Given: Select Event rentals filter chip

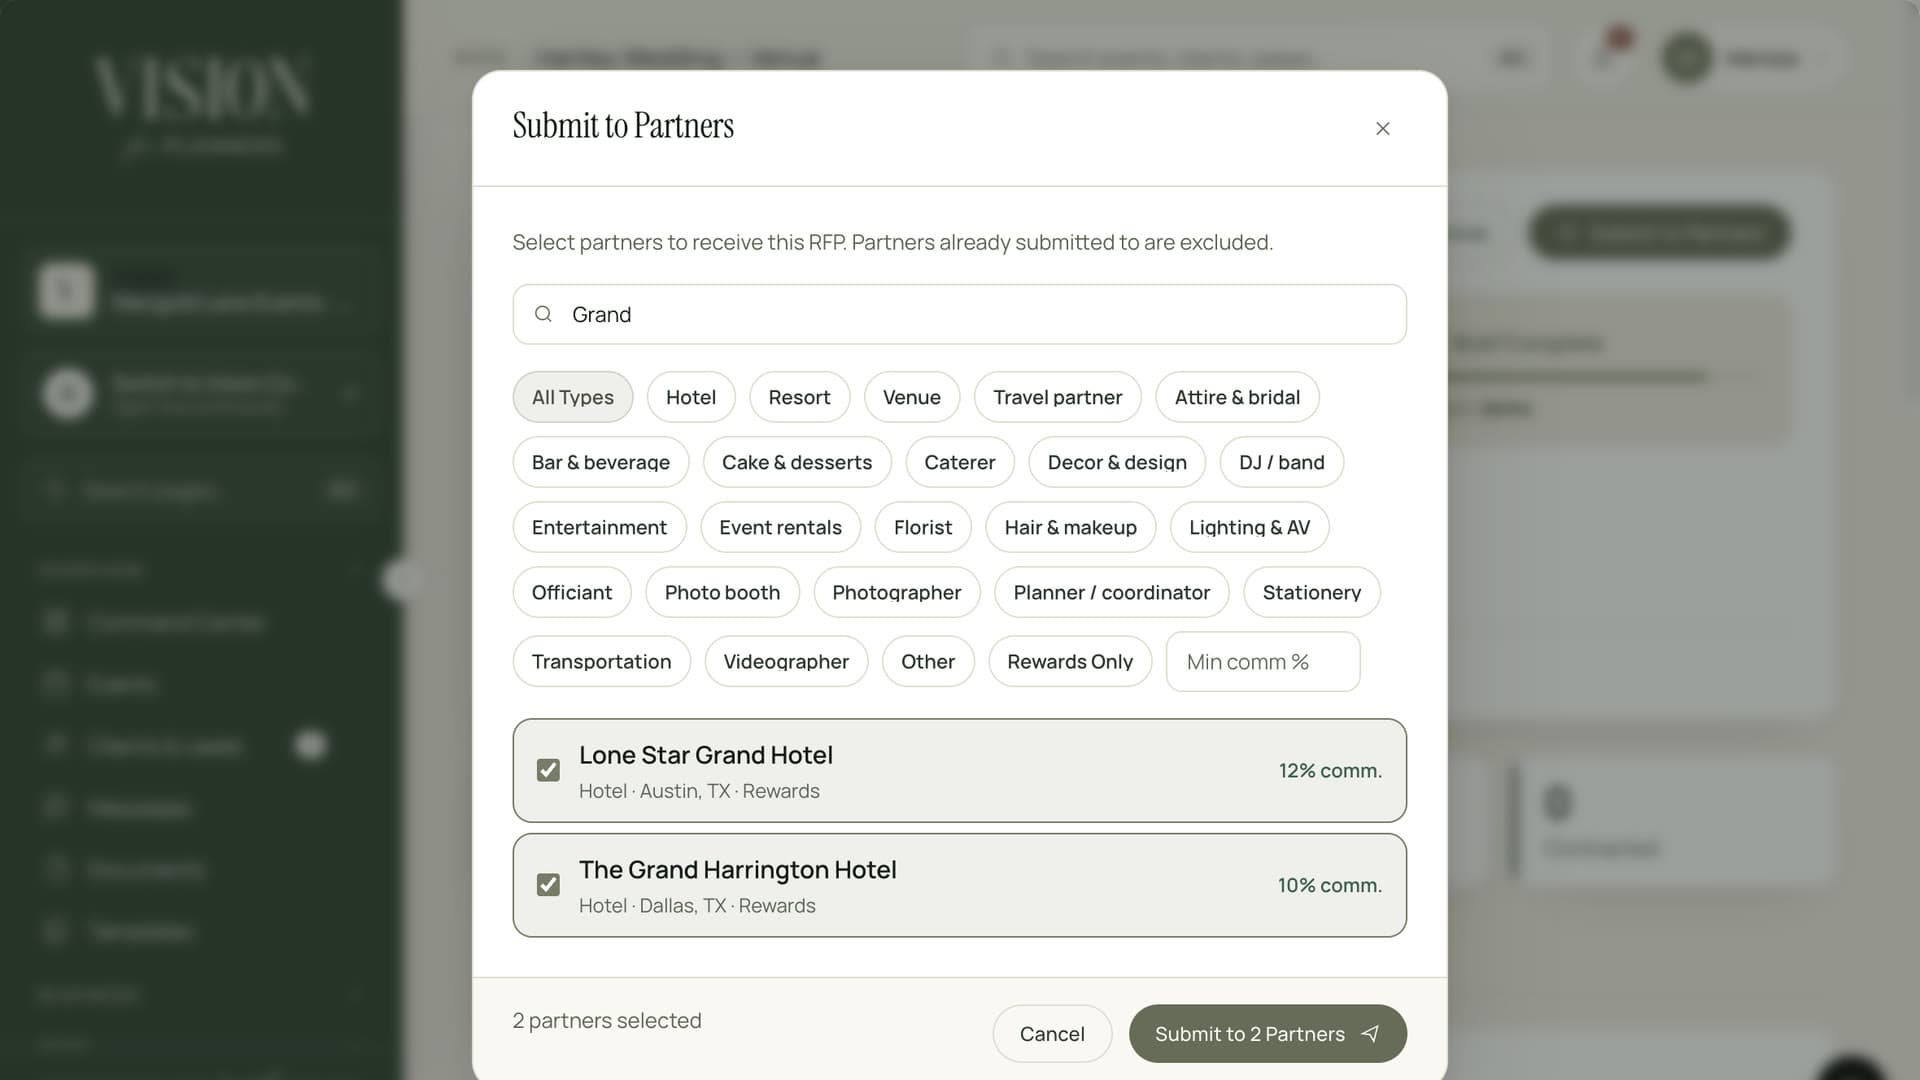Looking at the screenshot, I should 780,527.
